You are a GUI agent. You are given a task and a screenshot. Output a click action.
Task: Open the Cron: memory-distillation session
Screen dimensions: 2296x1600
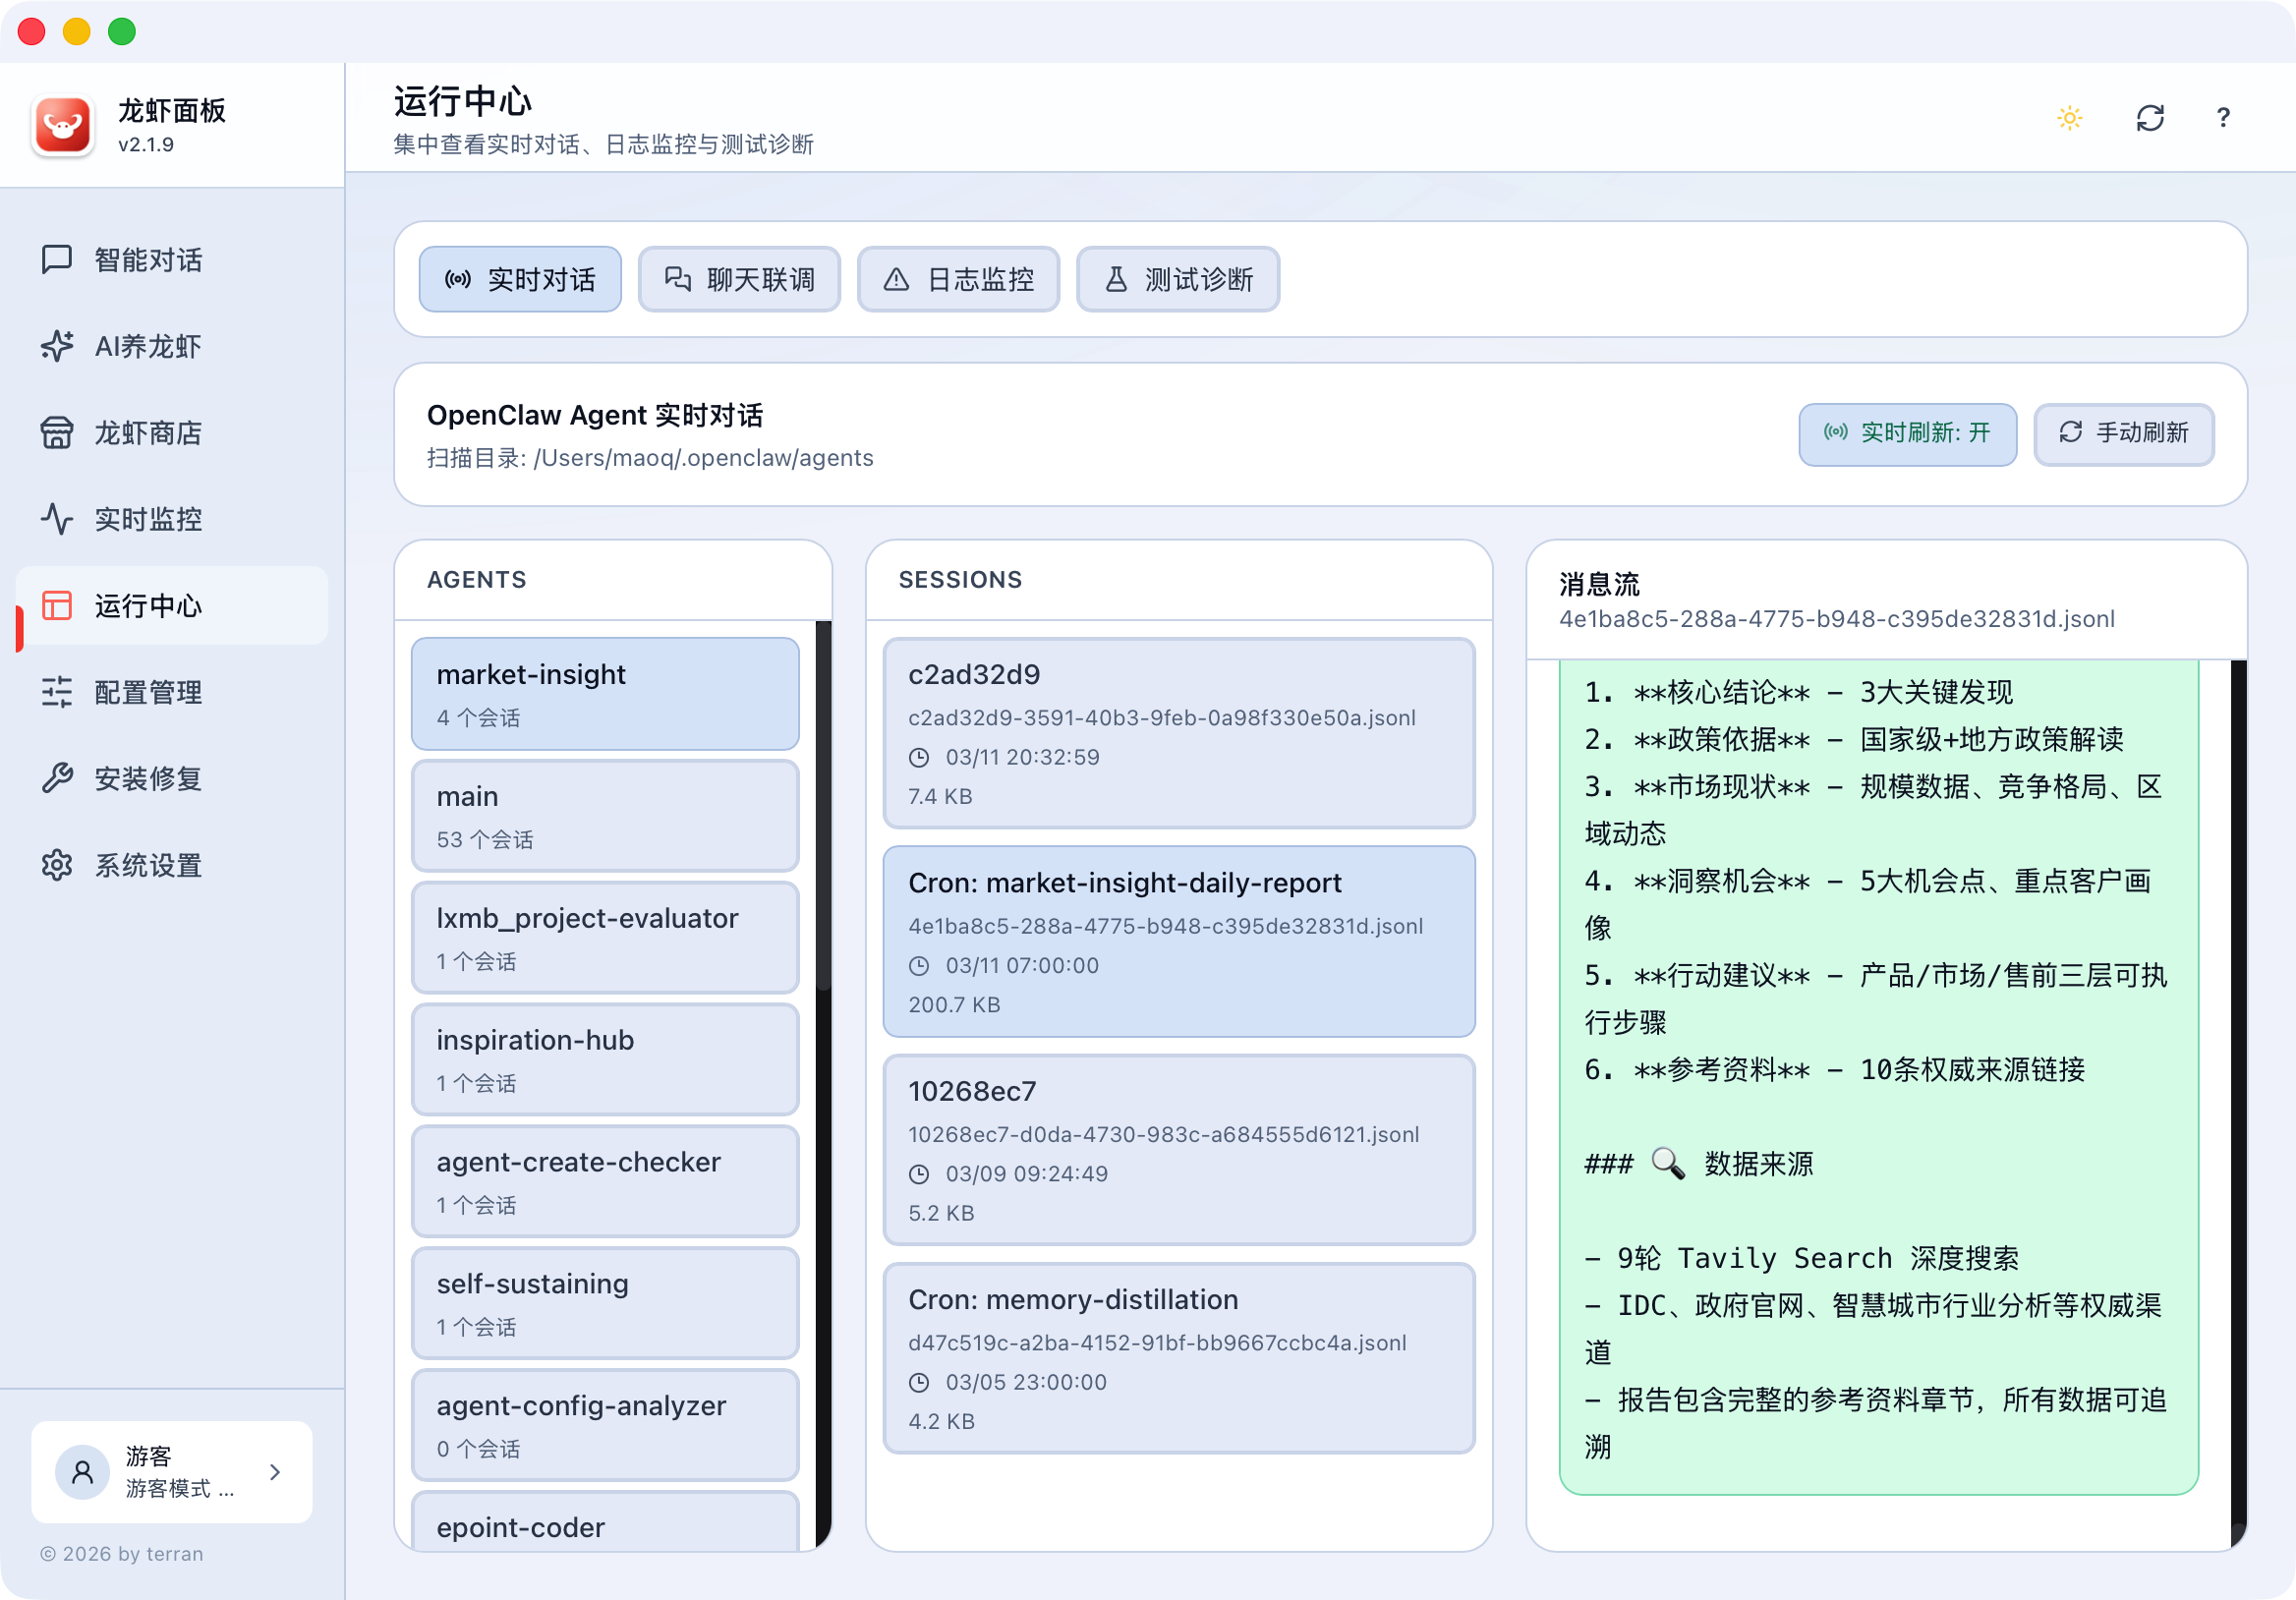coord(1178,1358)
